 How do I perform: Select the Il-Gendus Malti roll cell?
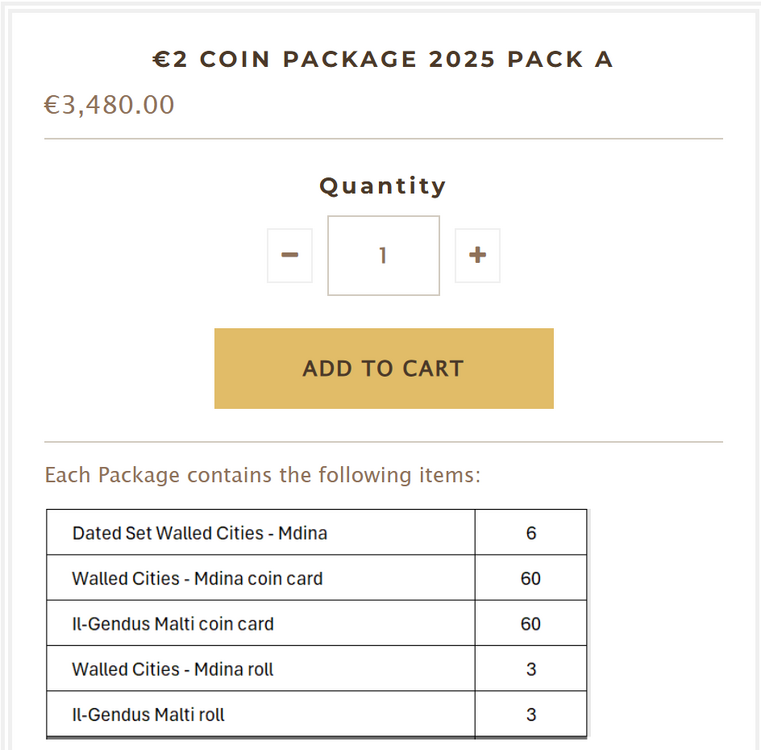tap(149, 715)
